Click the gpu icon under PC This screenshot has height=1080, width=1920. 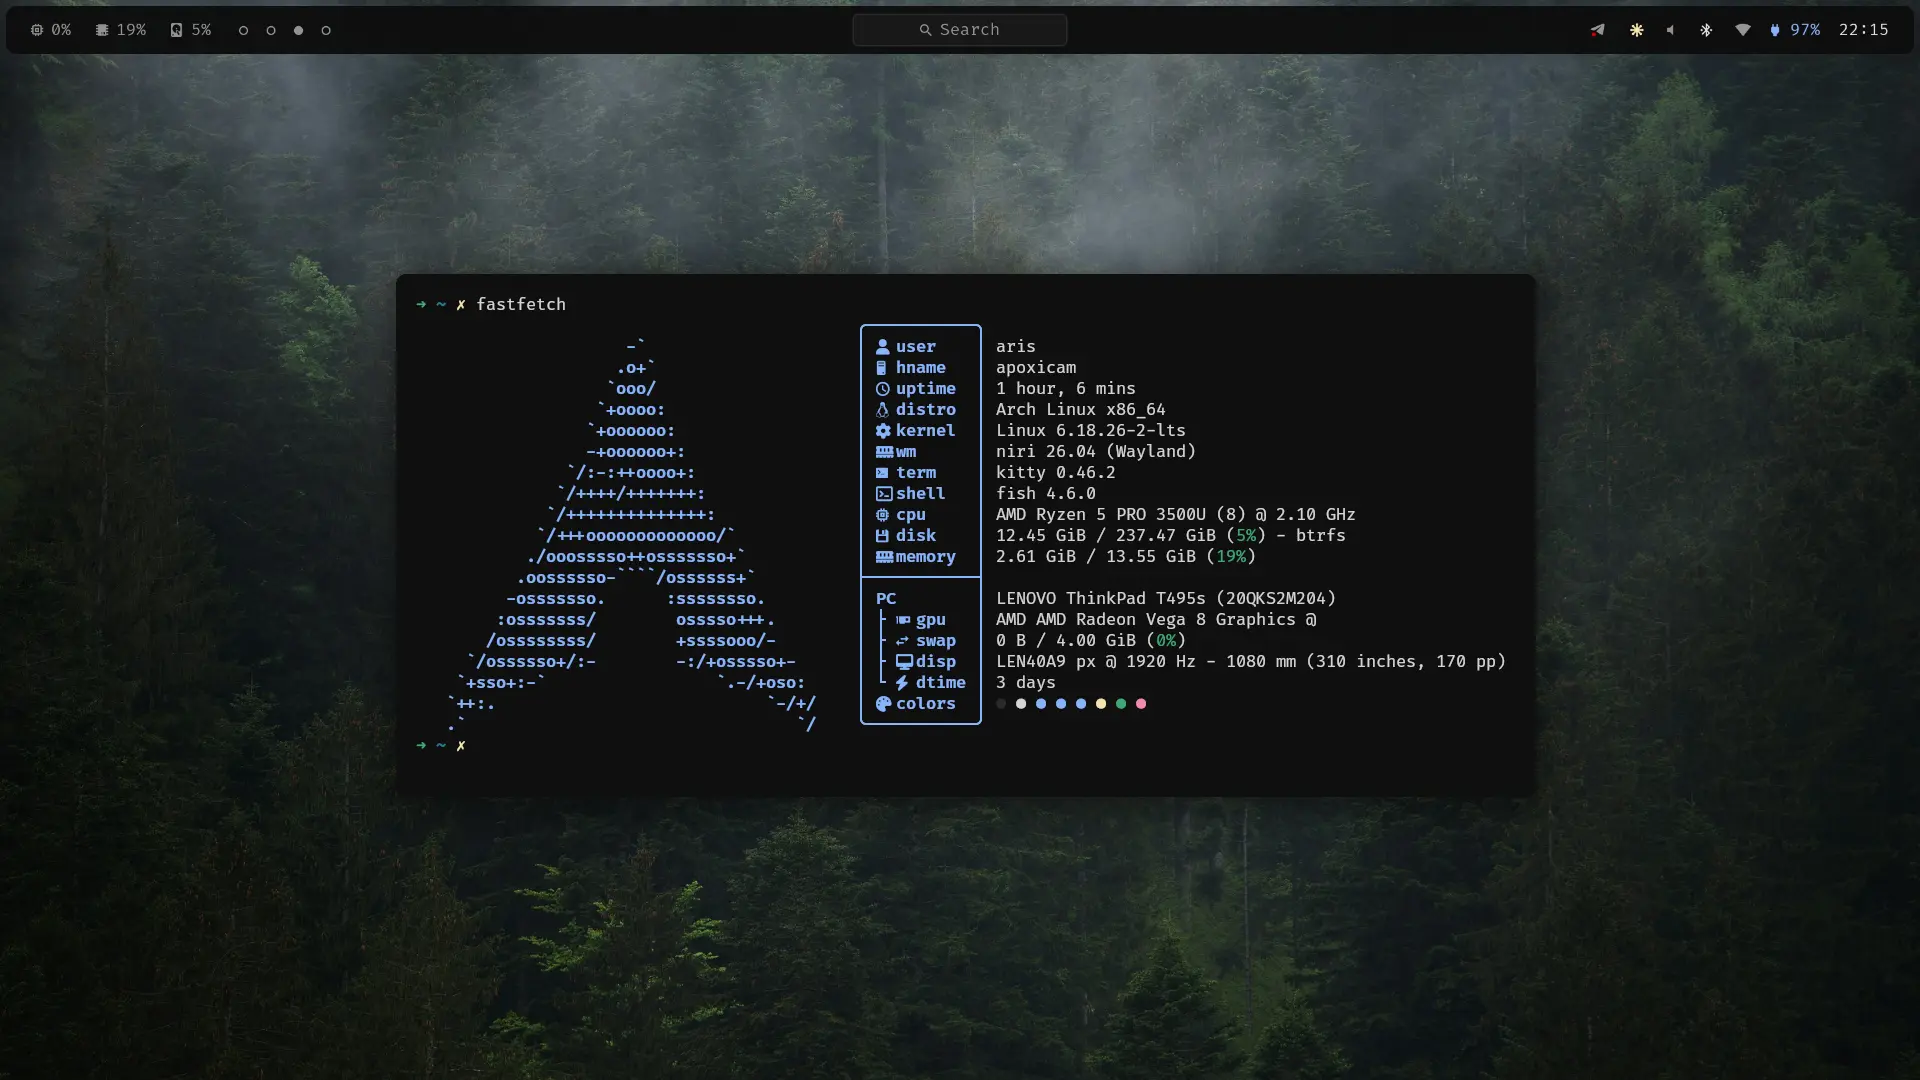pyautogui.click(x=903, y=620)
